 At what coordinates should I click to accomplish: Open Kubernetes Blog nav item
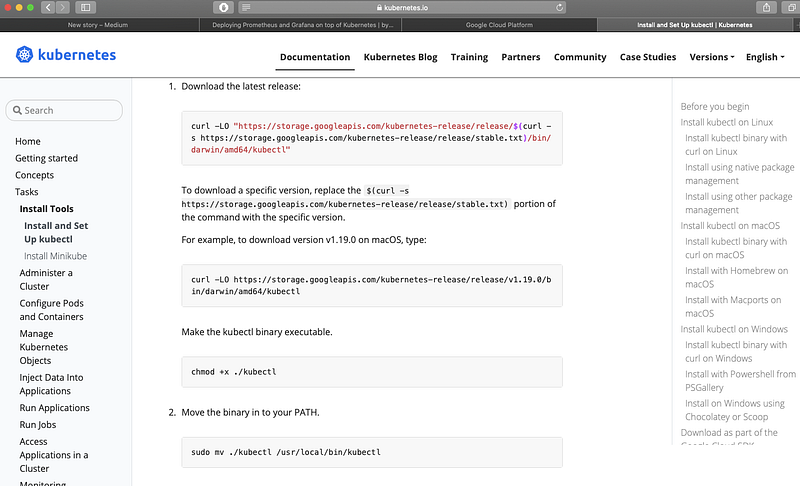tap(401, 57)
